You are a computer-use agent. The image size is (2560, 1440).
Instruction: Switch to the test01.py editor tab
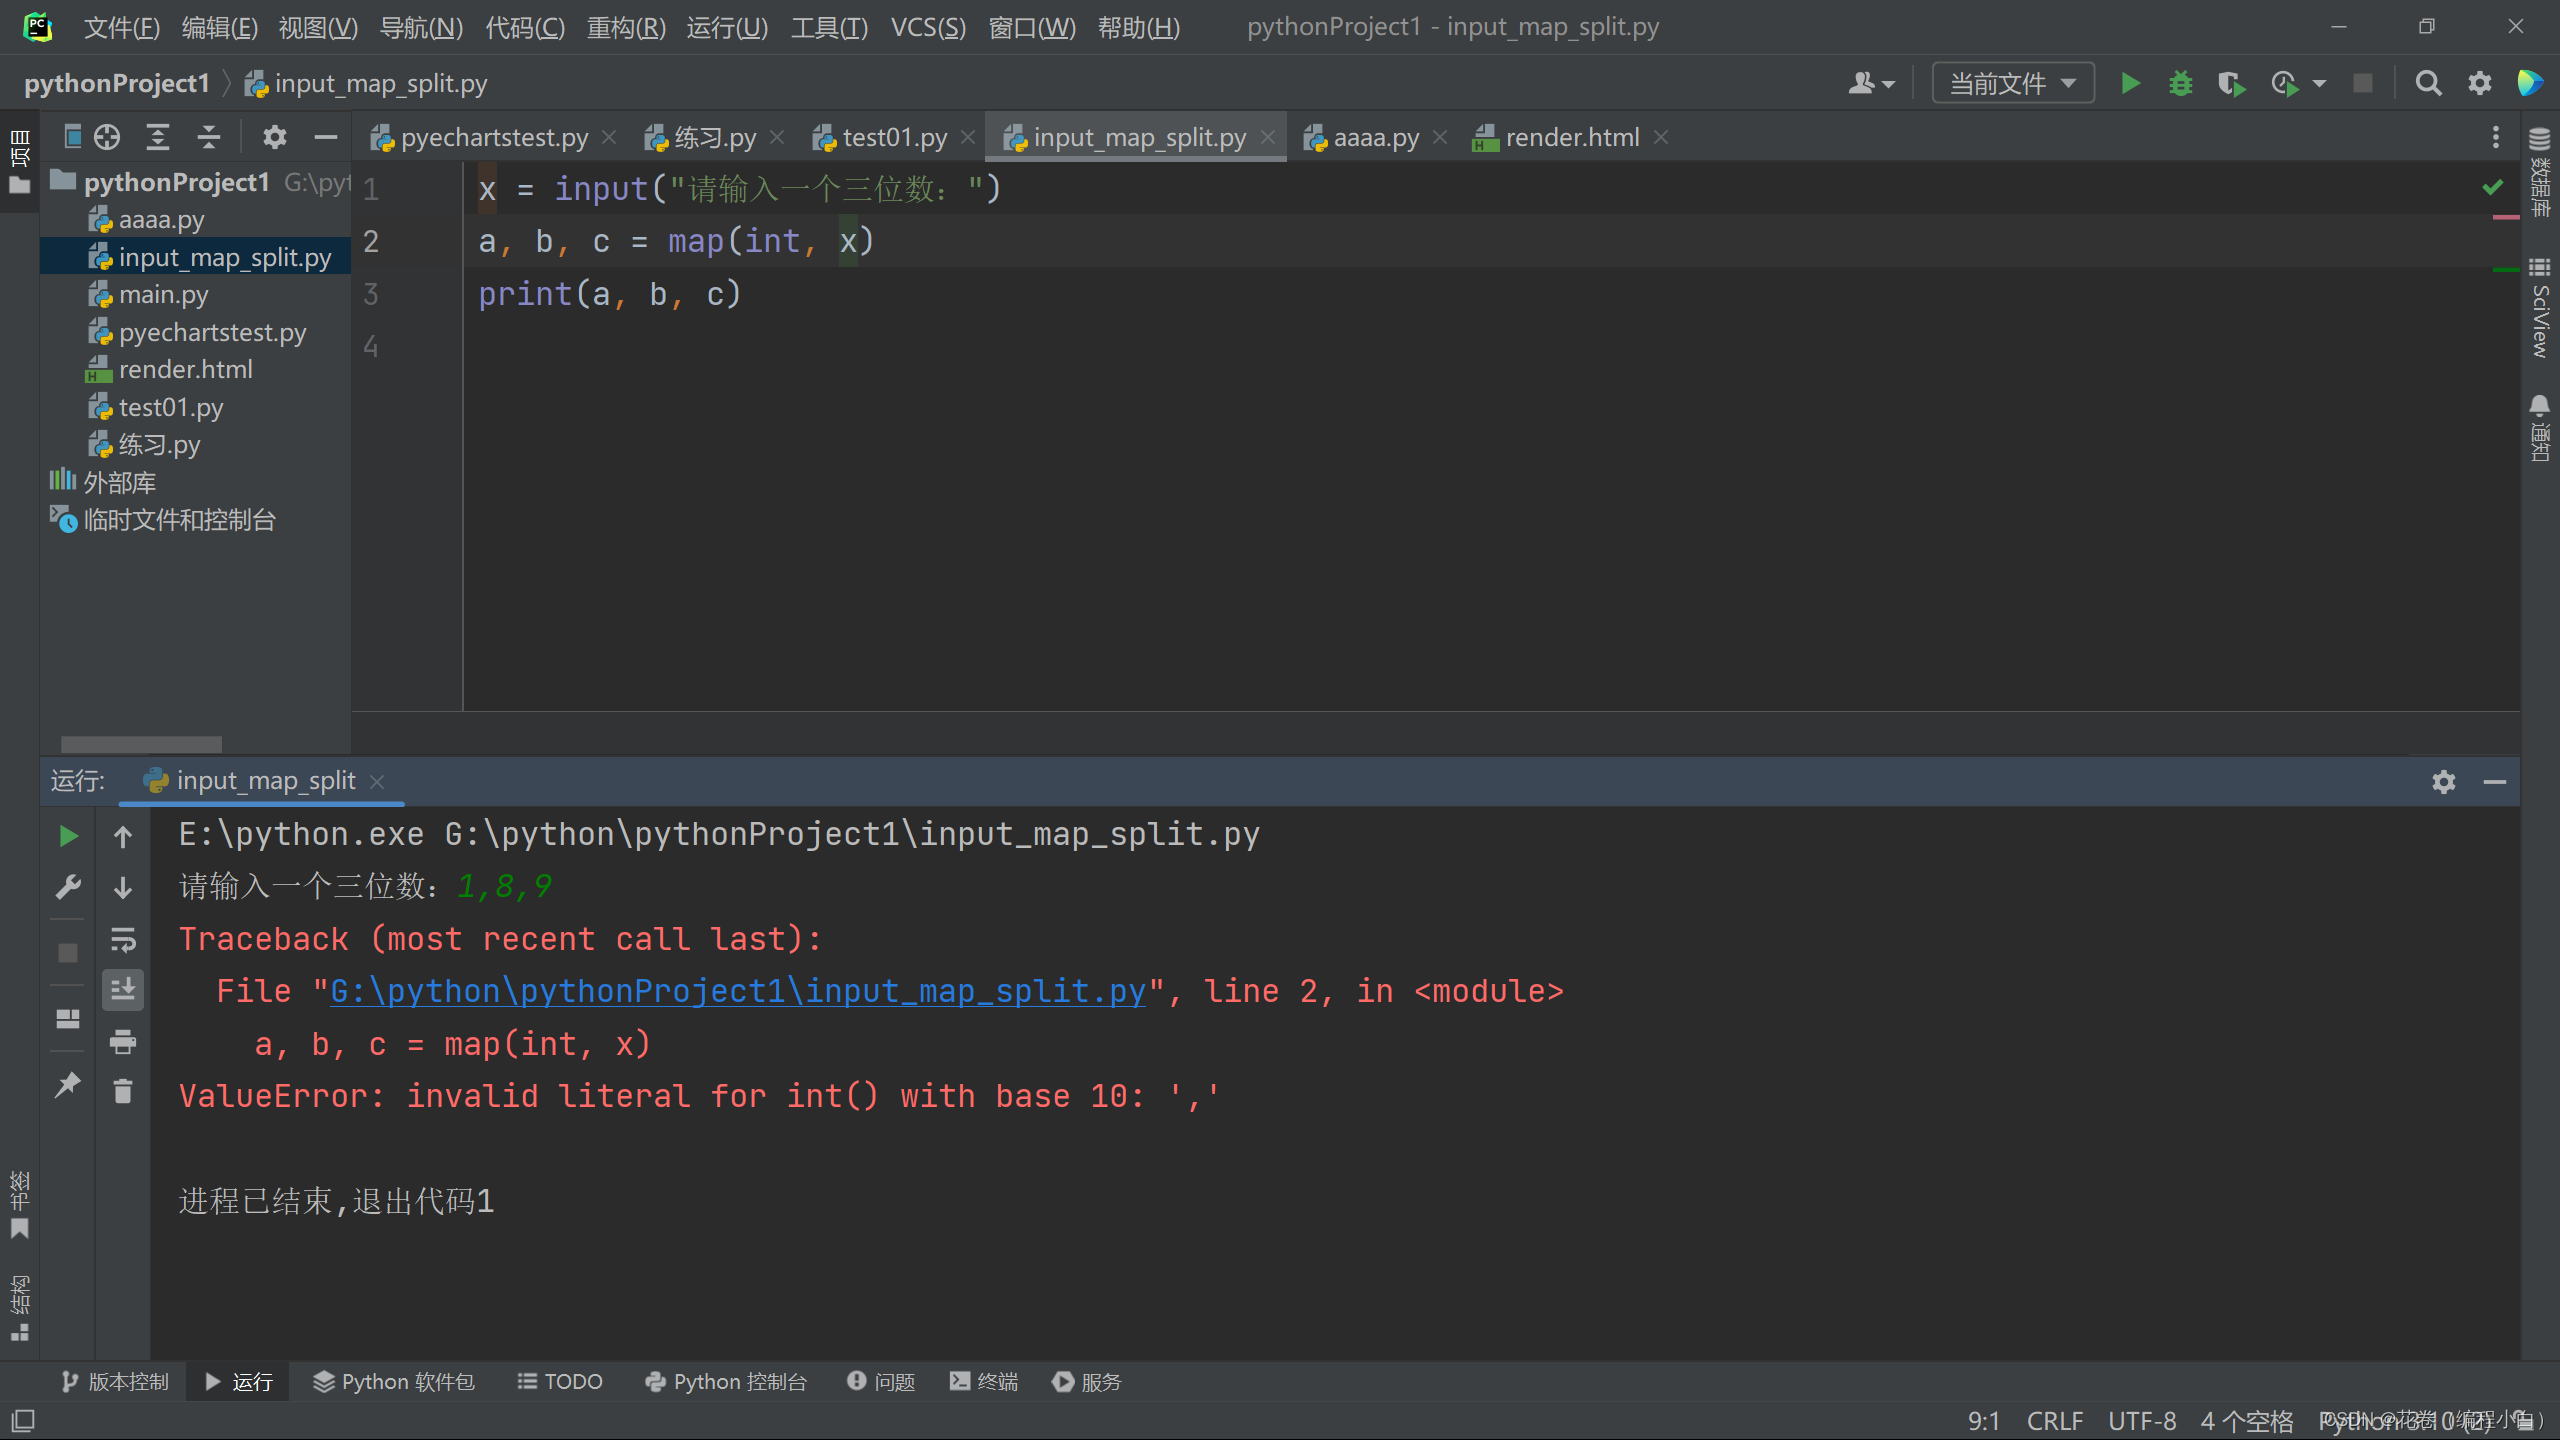click(894, 137)
